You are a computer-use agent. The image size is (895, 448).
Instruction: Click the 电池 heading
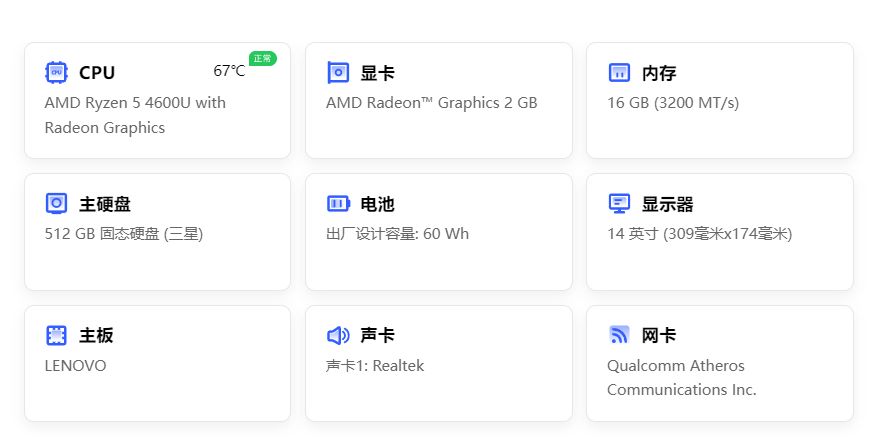pos(377,204)
